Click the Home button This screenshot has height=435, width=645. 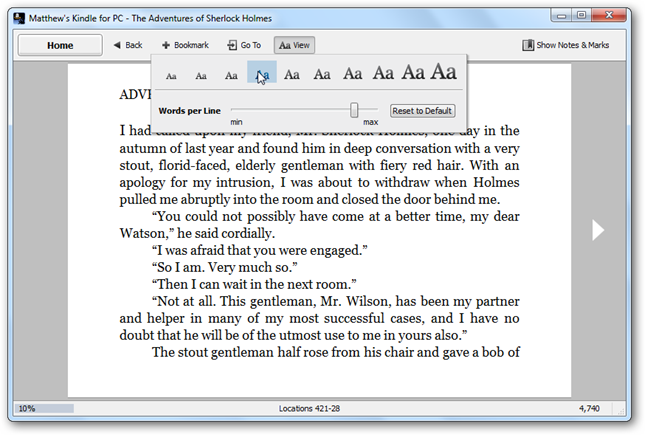click(x=60, y=45)
